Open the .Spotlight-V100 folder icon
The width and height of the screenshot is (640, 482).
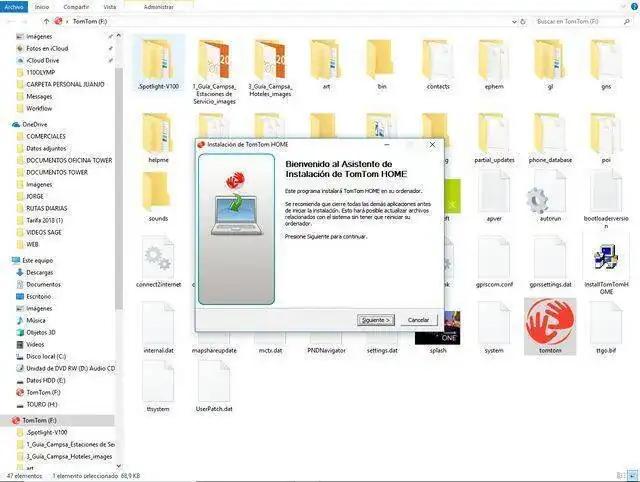coord(158,60)
